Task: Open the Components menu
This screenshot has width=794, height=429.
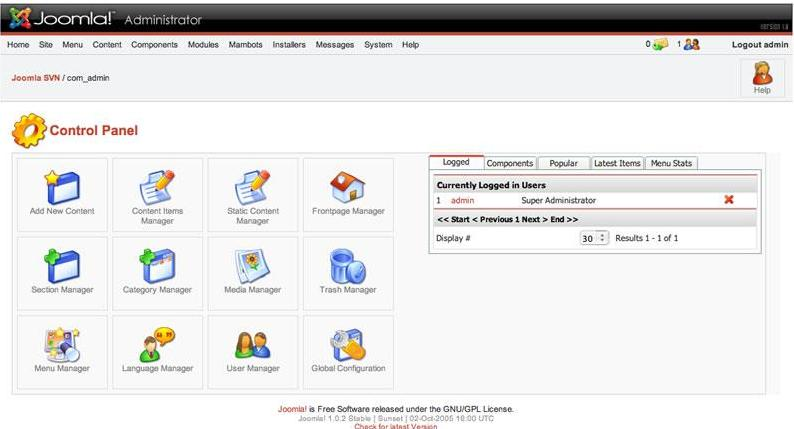Action: [154, 45]
